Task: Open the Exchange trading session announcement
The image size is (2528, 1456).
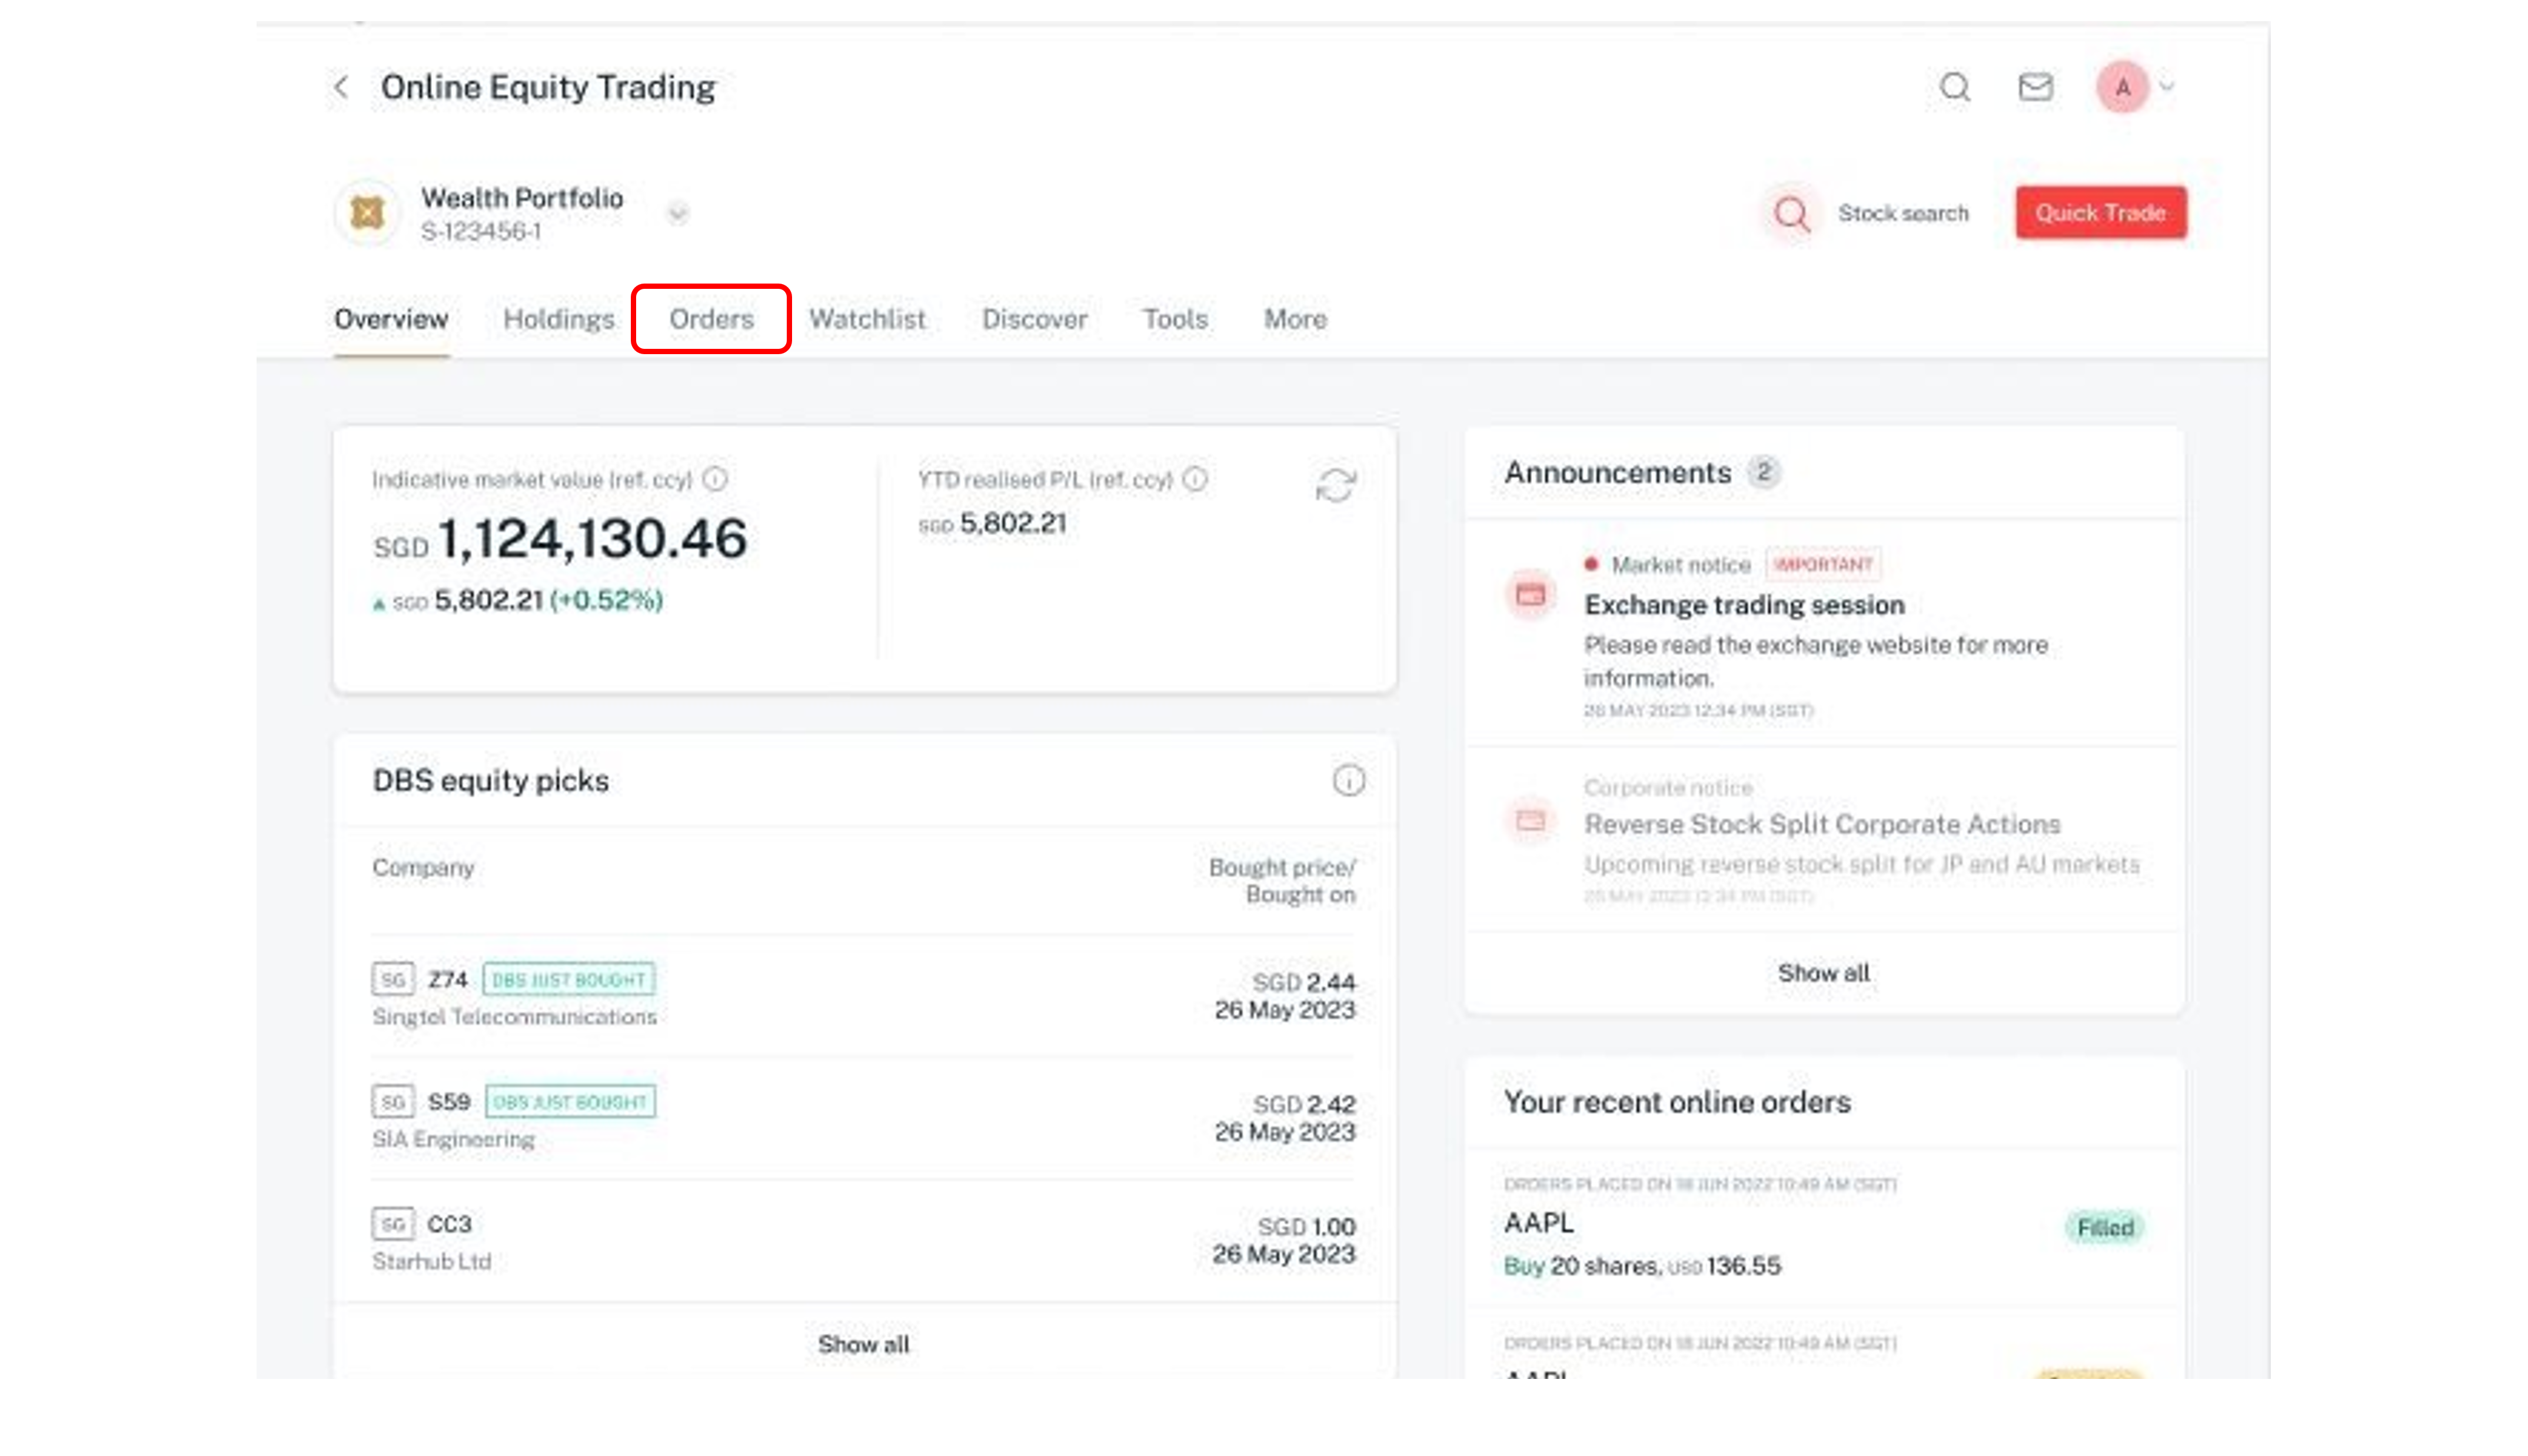Action: point(1824,634)
